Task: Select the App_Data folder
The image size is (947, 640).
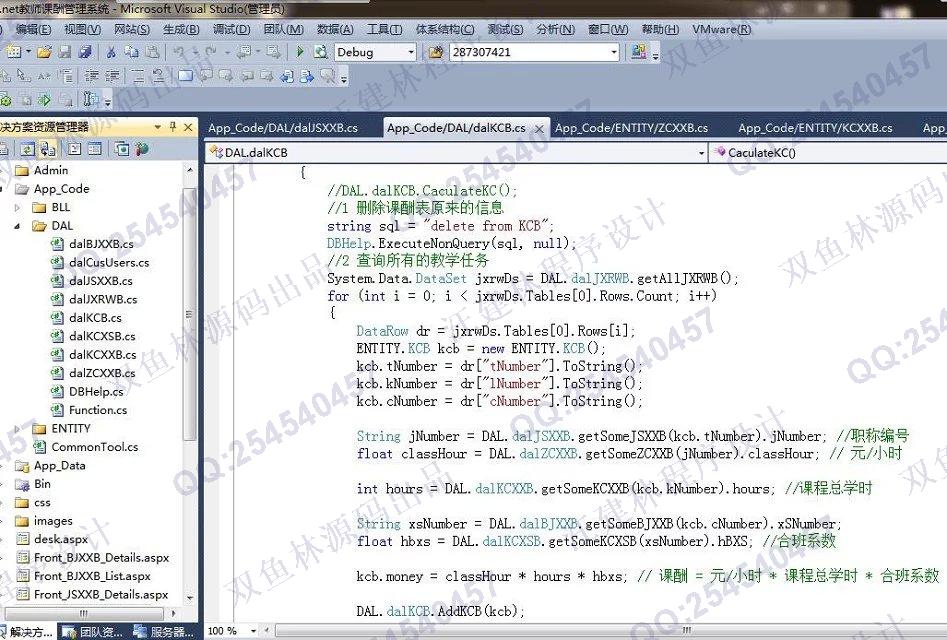Action: coord(59,466)
